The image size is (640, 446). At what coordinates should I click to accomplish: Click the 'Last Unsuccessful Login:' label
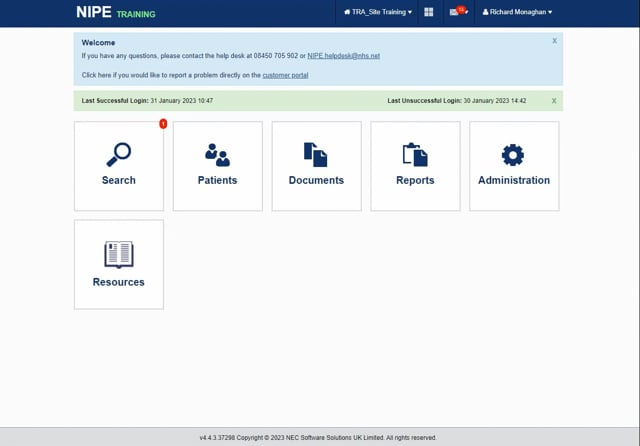[424, 101]
